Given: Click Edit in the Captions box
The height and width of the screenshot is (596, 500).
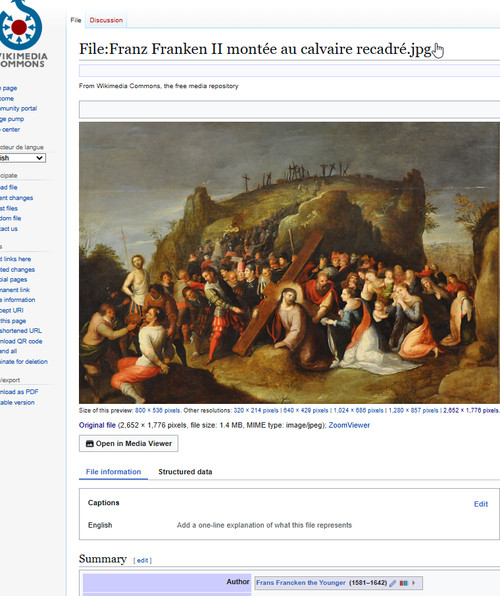Looking at the screenshot, I should click(x=481, y=504).
